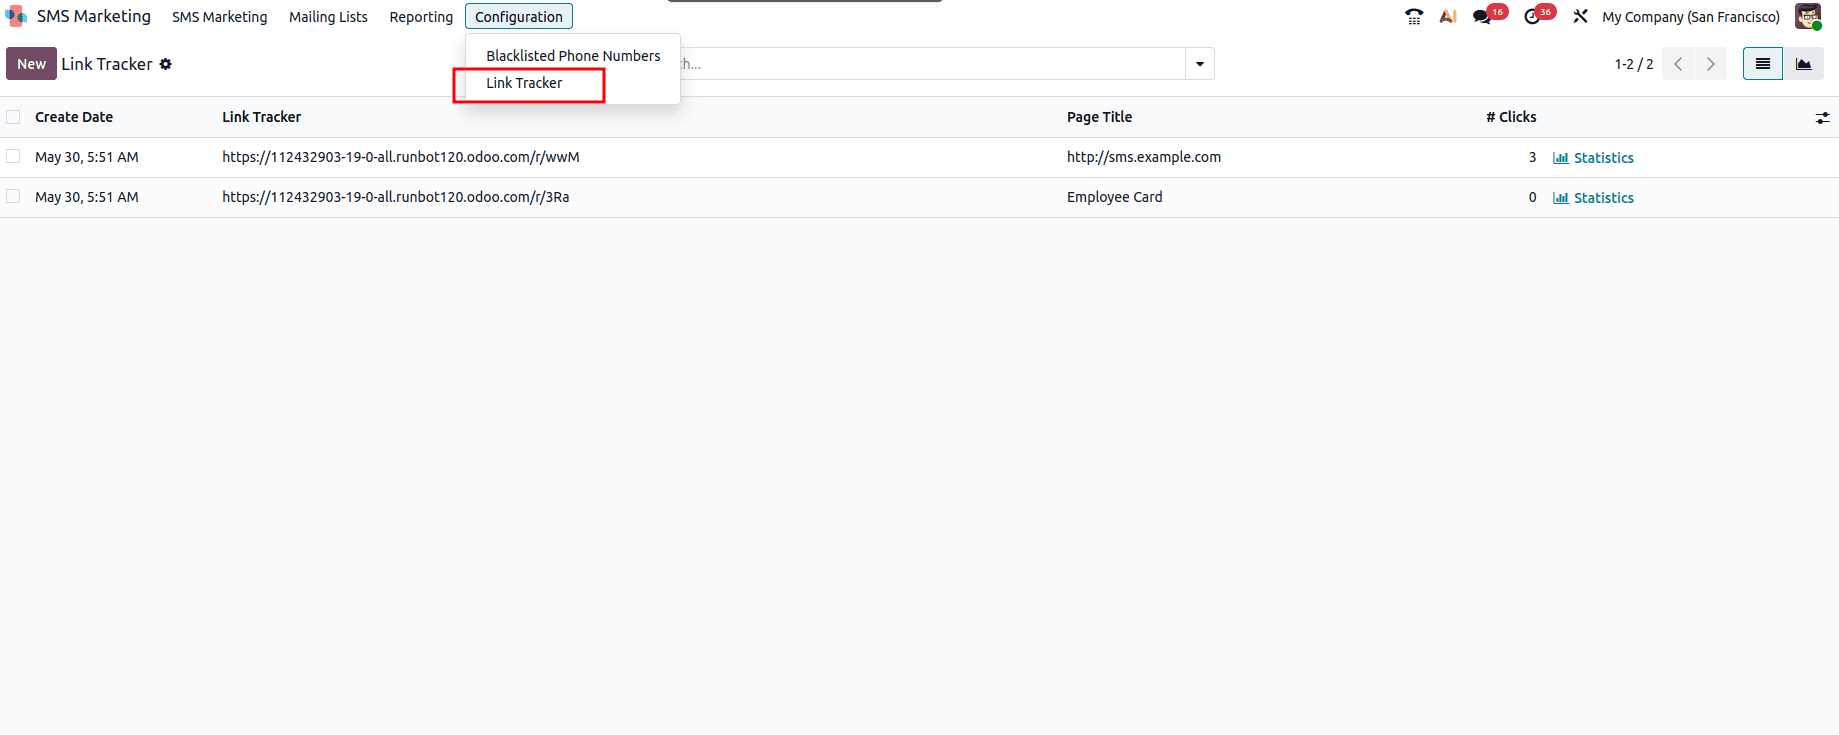Open the Reporting menu
1839x735 pixels.
(x=421, y=17)
